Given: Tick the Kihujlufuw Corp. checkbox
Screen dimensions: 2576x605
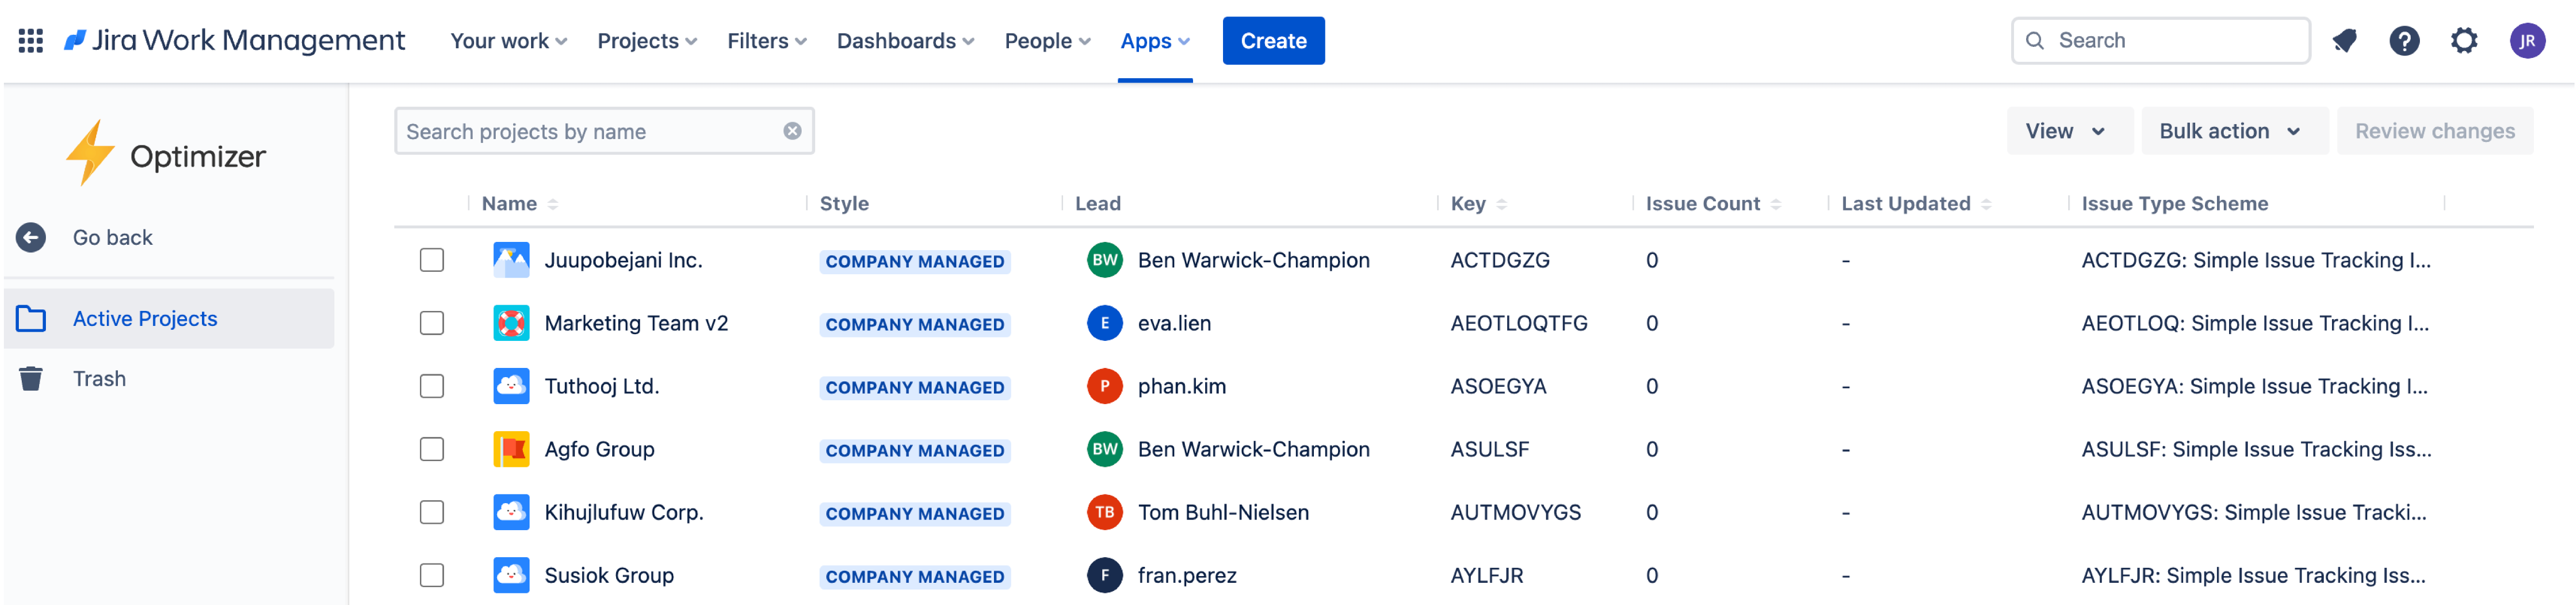Looking at the screenshot, I should (432, 513).
